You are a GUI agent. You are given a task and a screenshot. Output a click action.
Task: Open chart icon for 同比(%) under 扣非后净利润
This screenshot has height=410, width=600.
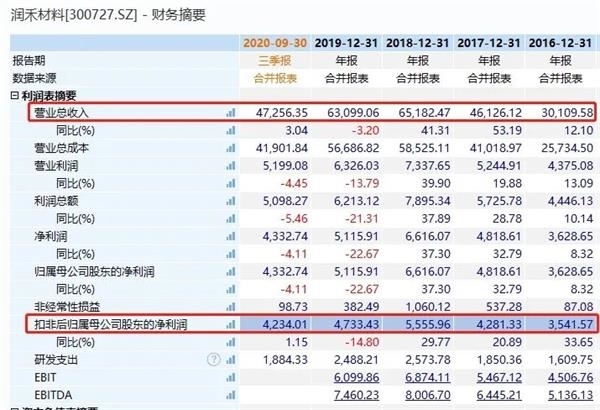coord(231,342)
